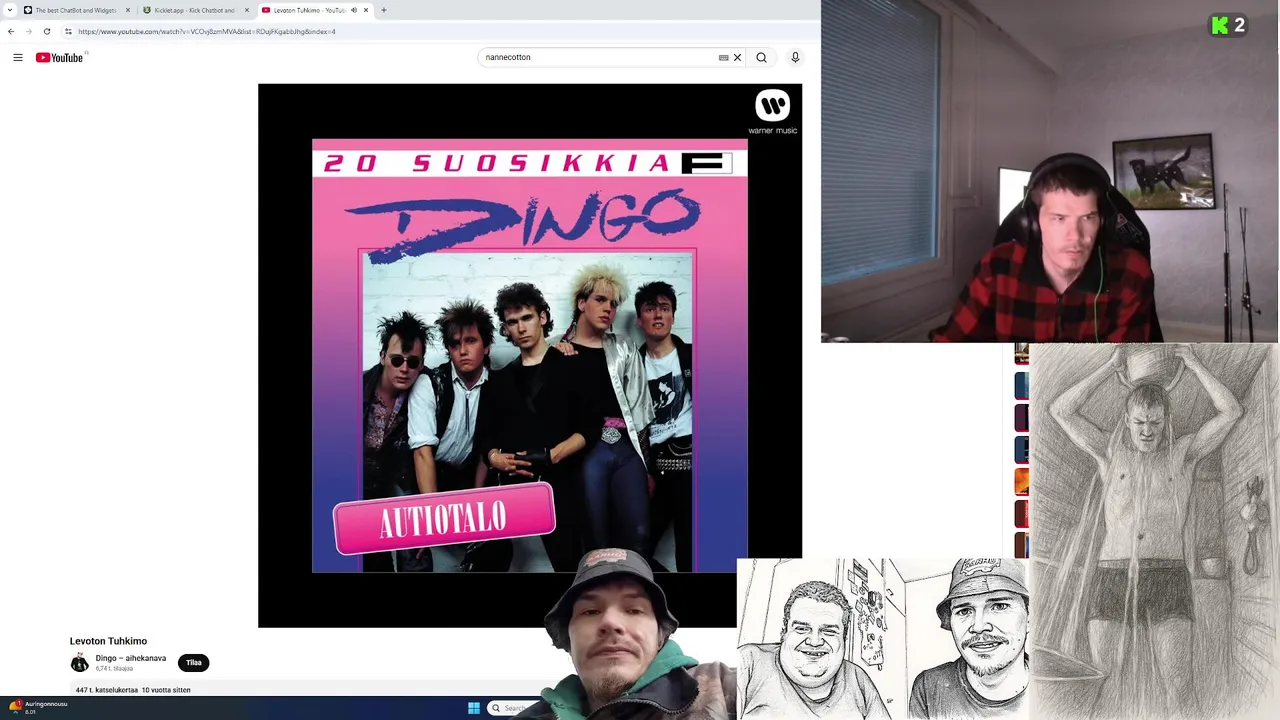Open a new browser tab with the plus
This screenshot has width=1280, height=720.
[383, 10]
